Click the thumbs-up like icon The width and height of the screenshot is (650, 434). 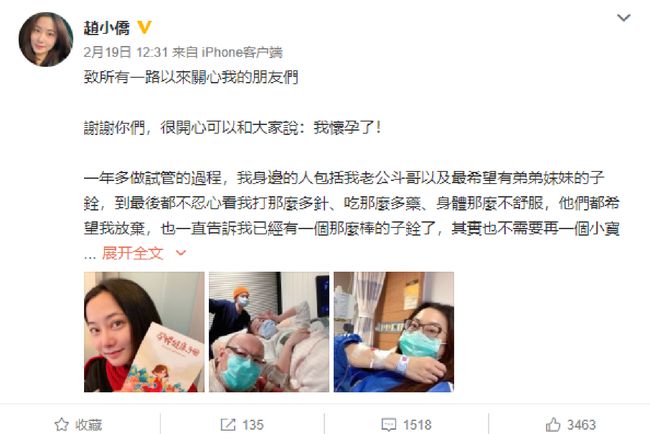553,424
